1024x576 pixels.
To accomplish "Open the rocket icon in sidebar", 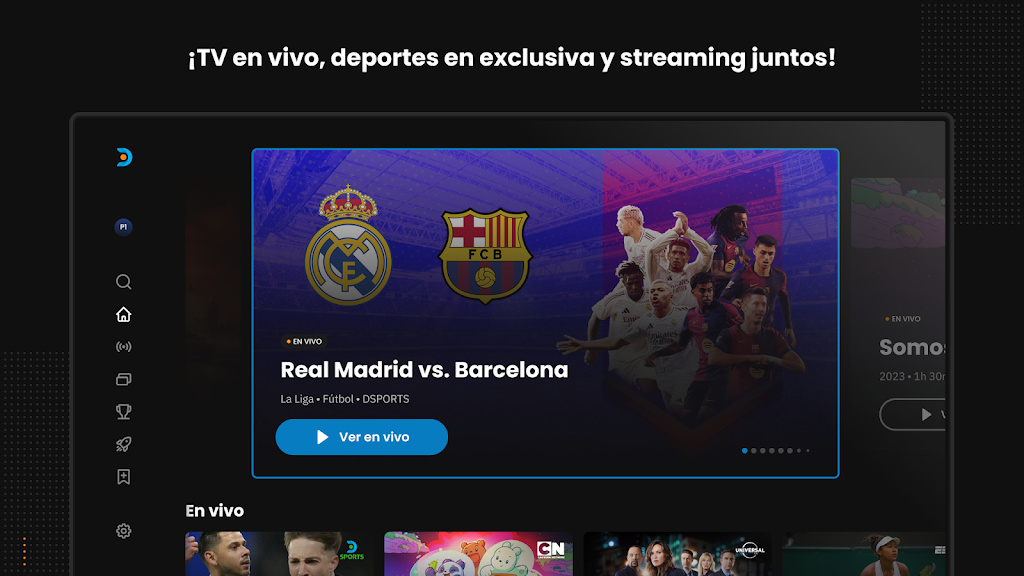I will (123, 444).
